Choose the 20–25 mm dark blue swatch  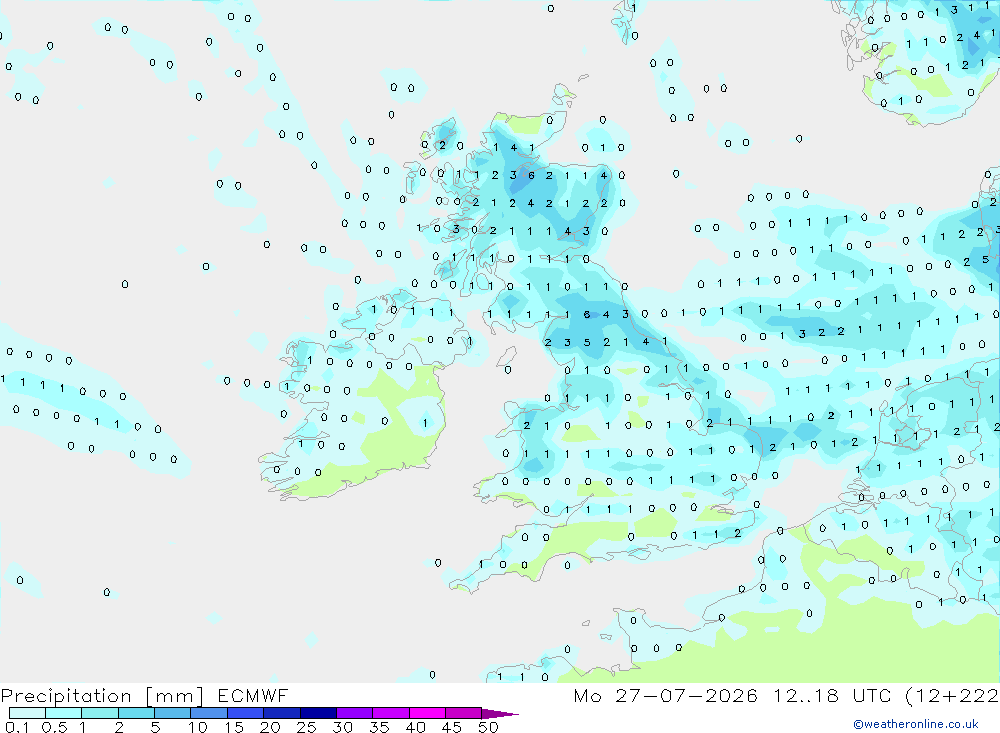(282, 713)
